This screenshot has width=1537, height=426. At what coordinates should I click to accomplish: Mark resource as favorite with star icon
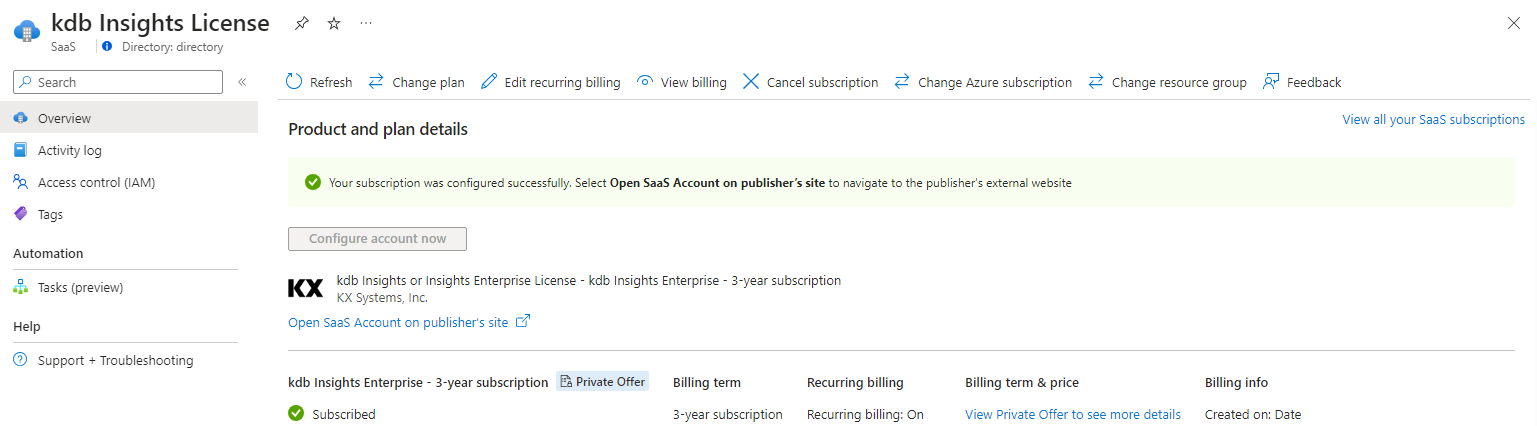(x=334, y=24)
